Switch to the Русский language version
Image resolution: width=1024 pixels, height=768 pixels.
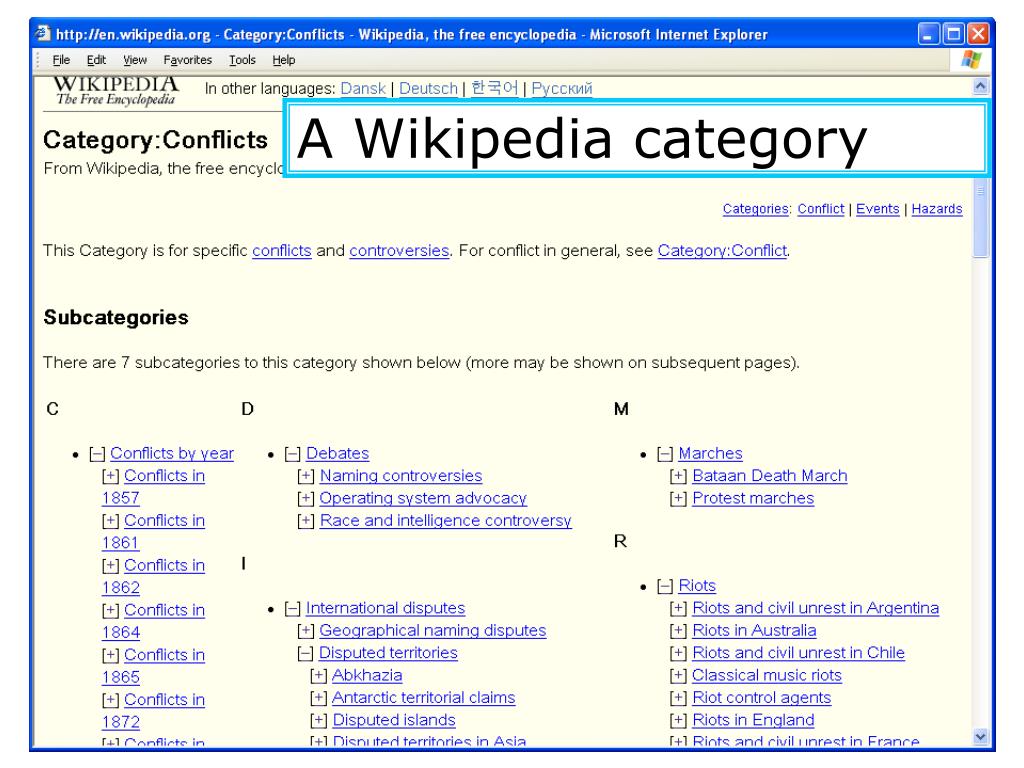pos(562,88)
